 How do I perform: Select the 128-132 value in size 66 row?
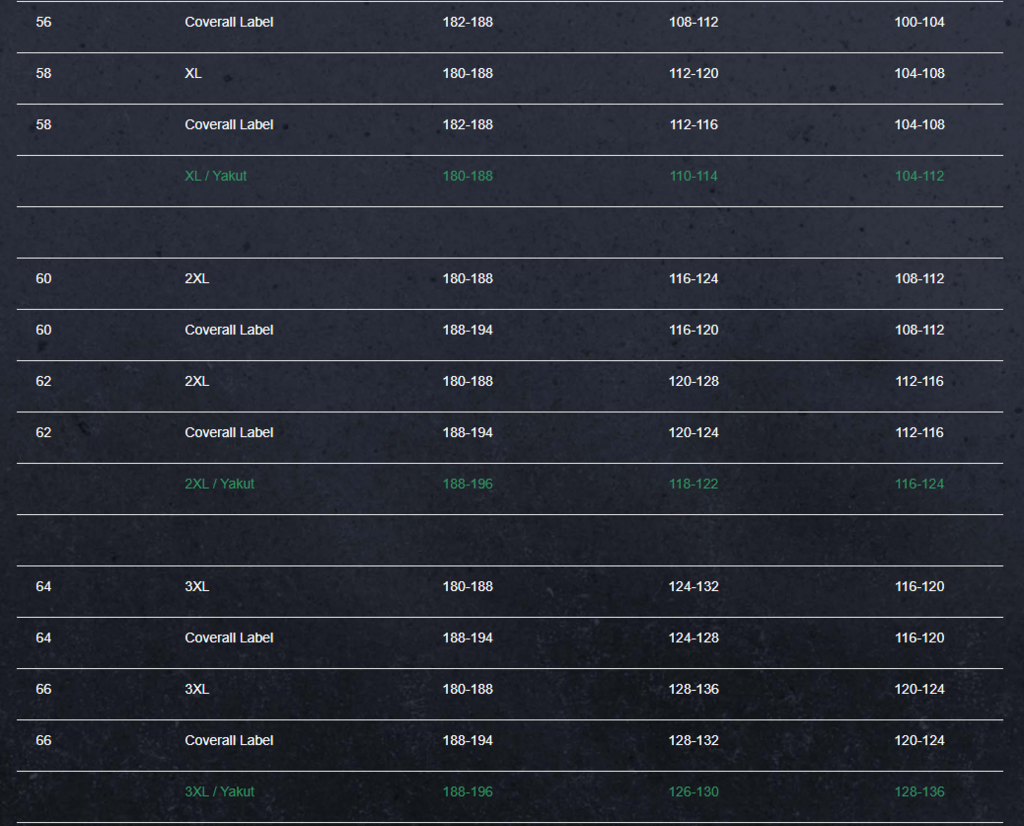pos(694,740)
